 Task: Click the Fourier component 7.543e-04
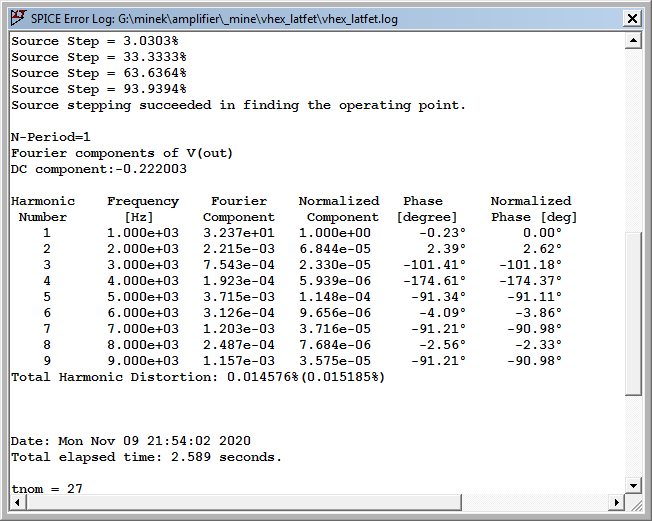click(239, 265)
